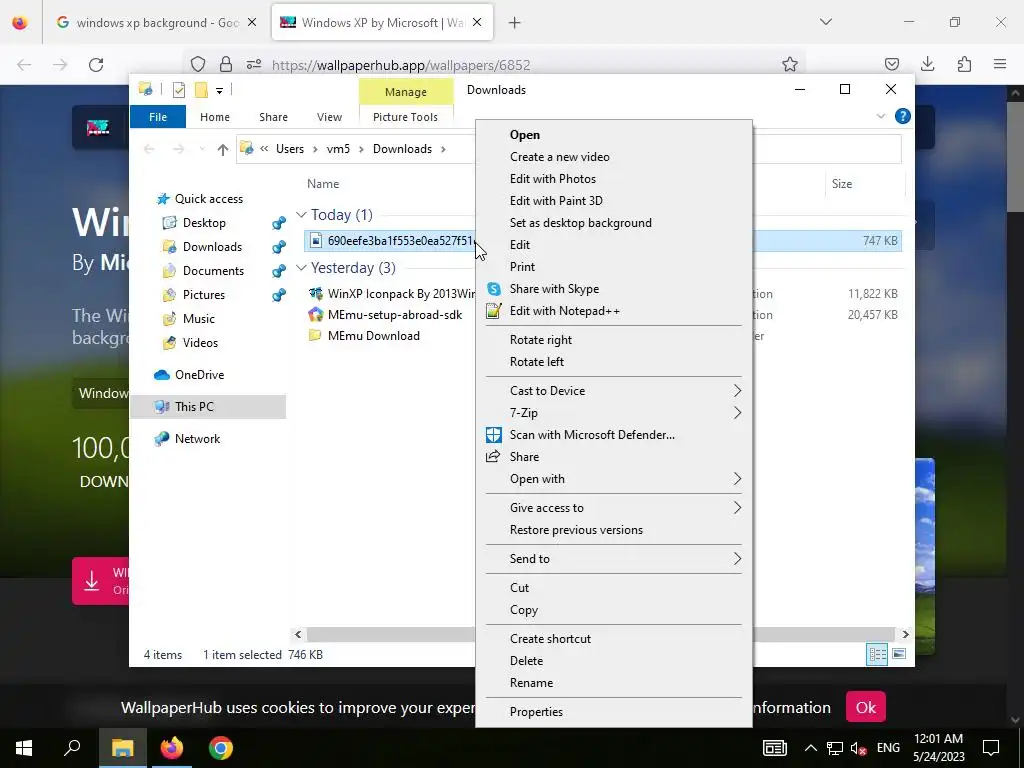The height and width of the screenshot is (768, 1024).
Task: Click the muted speaker tray icon
Action: pos(859,748)
